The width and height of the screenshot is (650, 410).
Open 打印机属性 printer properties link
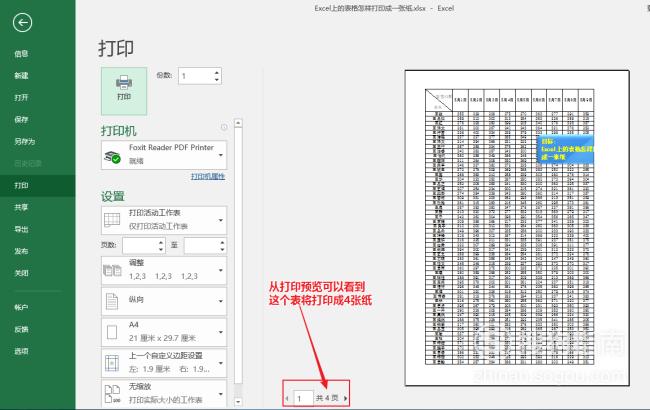coord(208,176)
